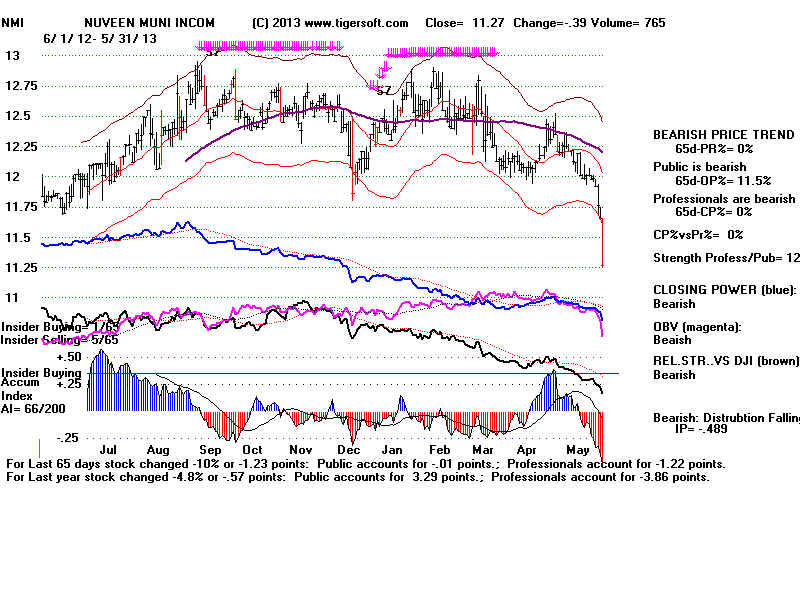Click Strength Profess/Pub reading
800x600 pixels.
pyautogui.click(x=725, y=257)
